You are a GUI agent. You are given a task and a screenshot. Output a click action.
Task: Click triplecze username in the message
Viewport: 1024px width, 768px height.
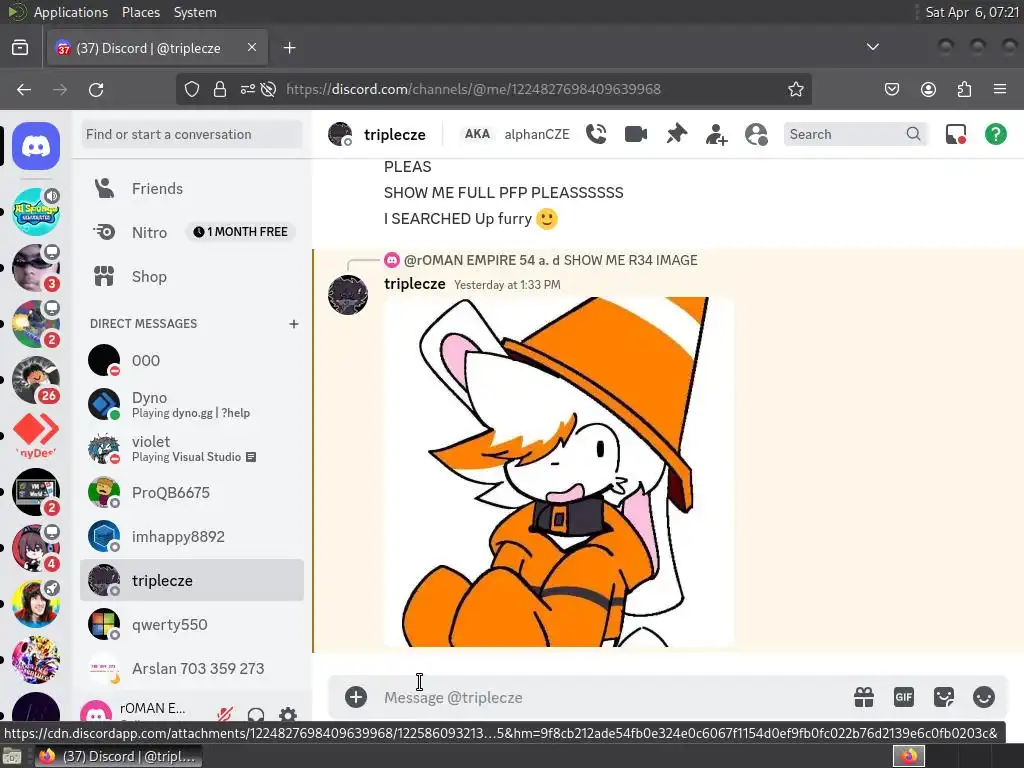click(415, 284)
